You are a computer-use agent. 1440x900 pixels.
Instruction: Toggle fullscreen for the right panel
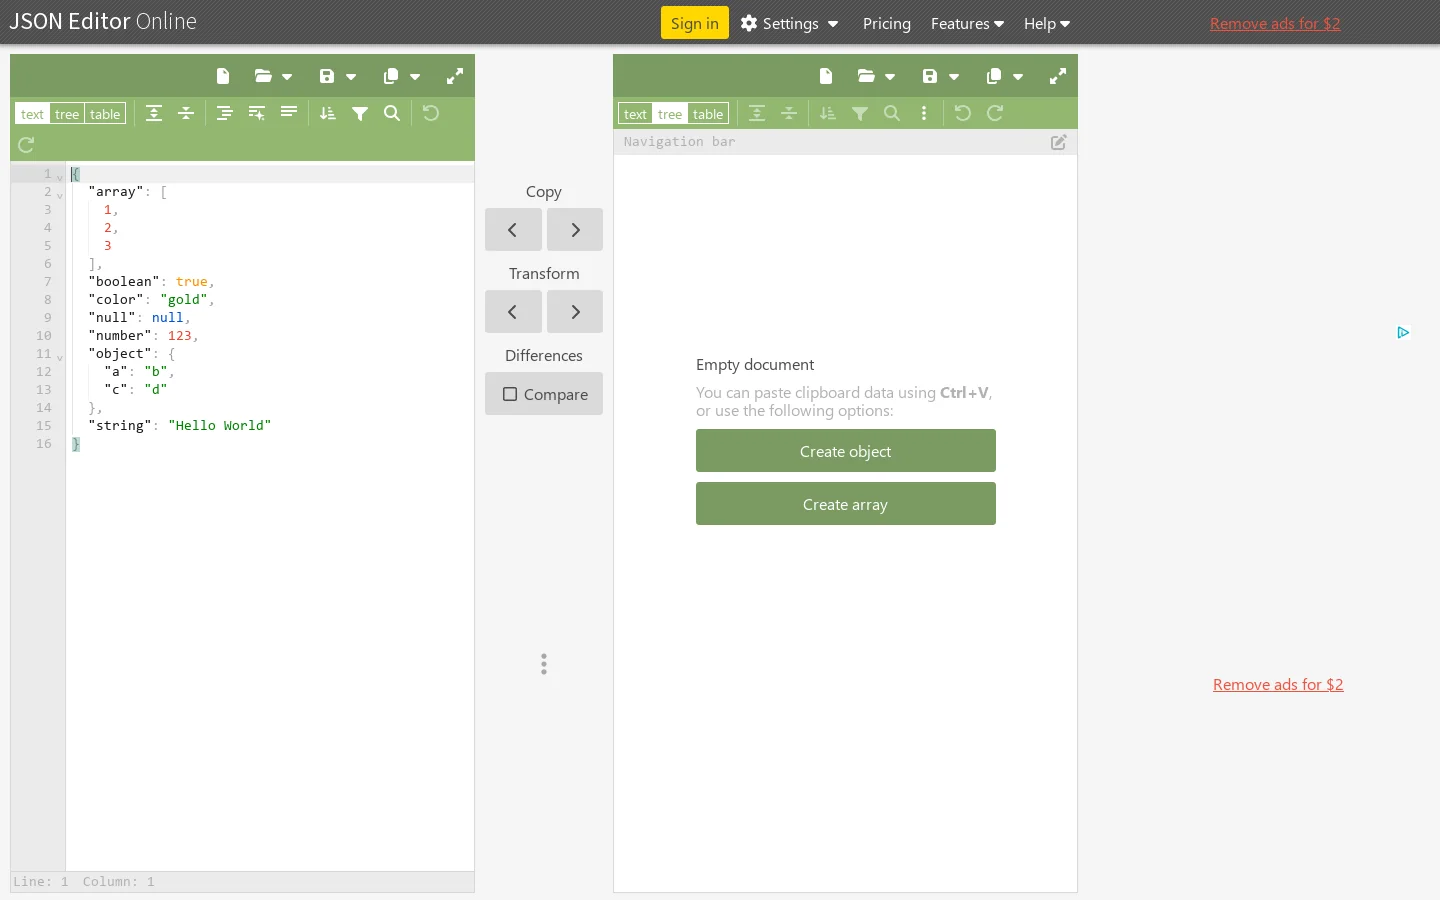tap(1058, 76)
